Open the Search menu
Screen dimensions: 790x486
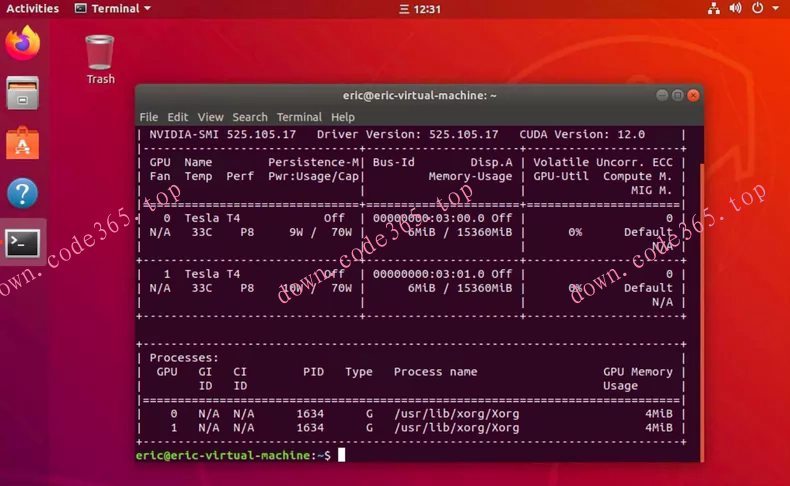[x=250, y=117]
